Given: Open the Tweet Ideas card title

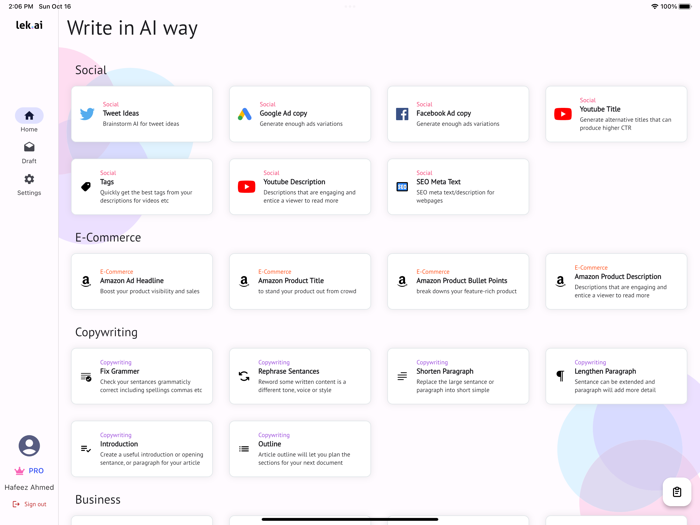Looking at the screenshot, I should [x=121, y=113].
